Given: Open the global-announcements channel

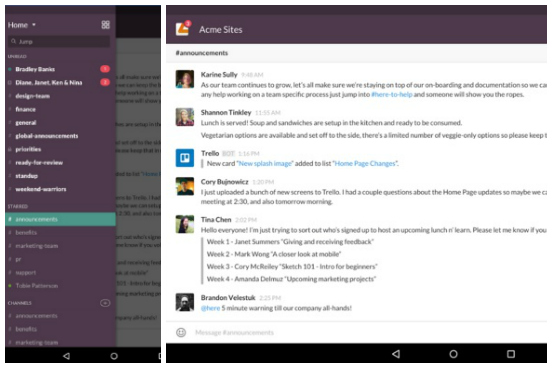Looking at the screenshot, I should coord(47,136).
